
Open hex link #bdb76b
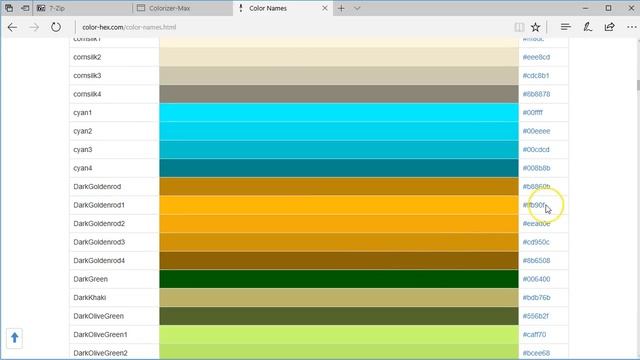click(x=536, y=298)
